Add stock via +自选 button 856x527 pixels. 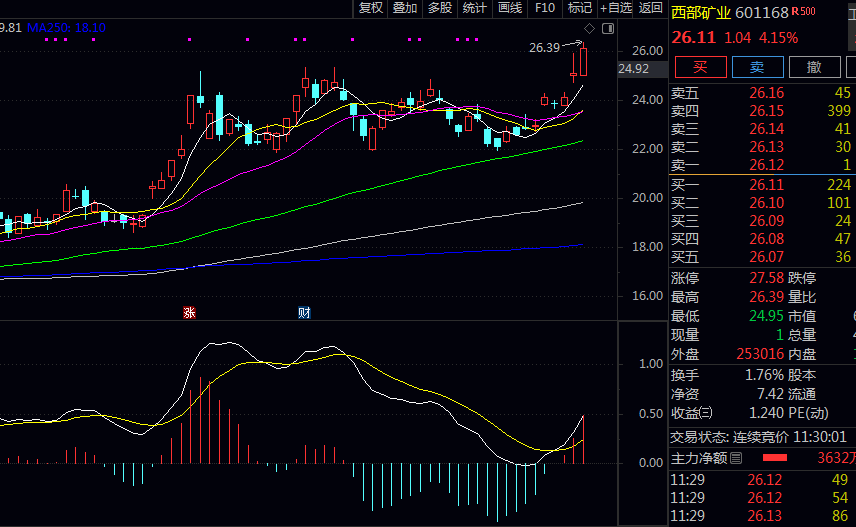coord(615,8)
